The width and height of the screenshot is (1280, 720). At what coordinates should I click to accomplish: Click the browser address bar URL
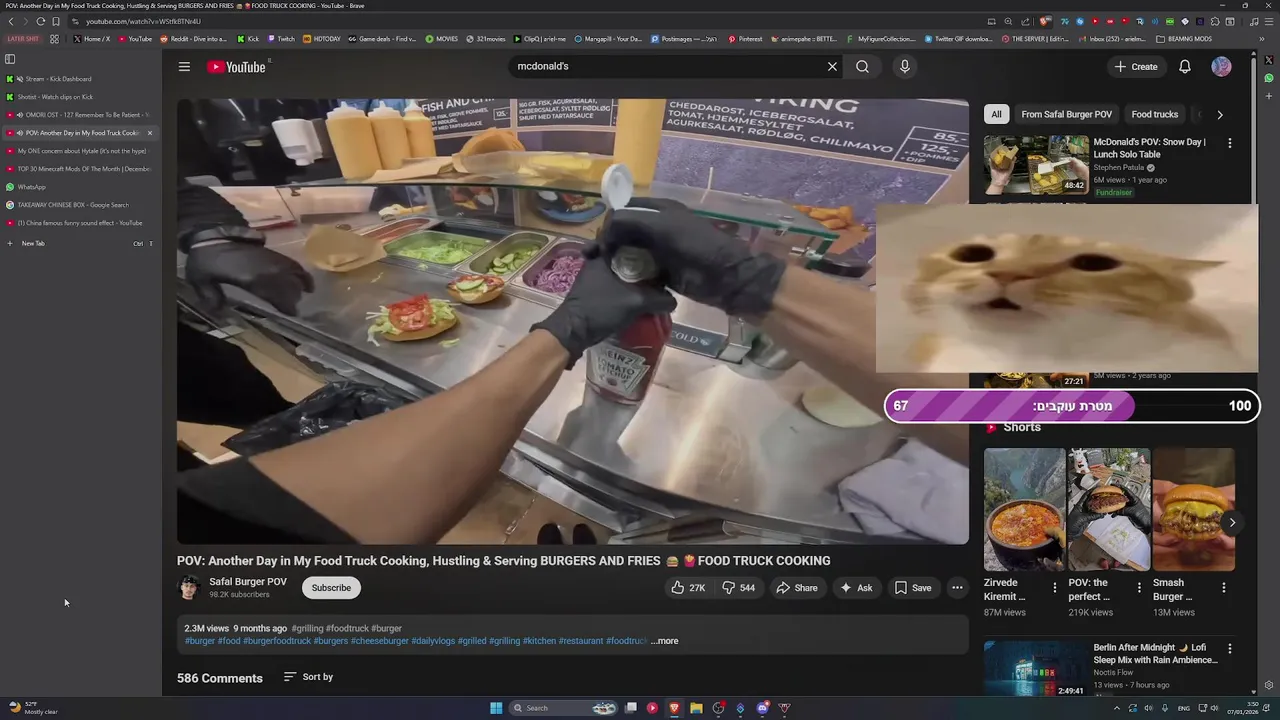click(143, 21)
